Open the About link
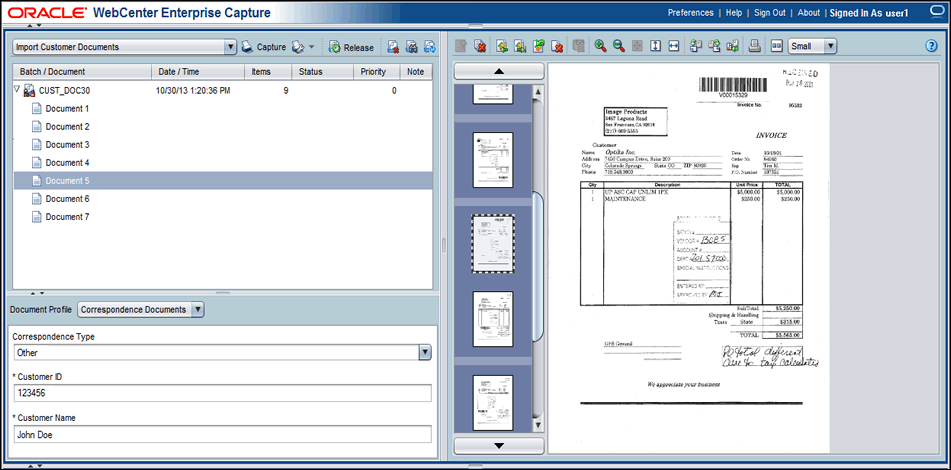 (808, 13)
